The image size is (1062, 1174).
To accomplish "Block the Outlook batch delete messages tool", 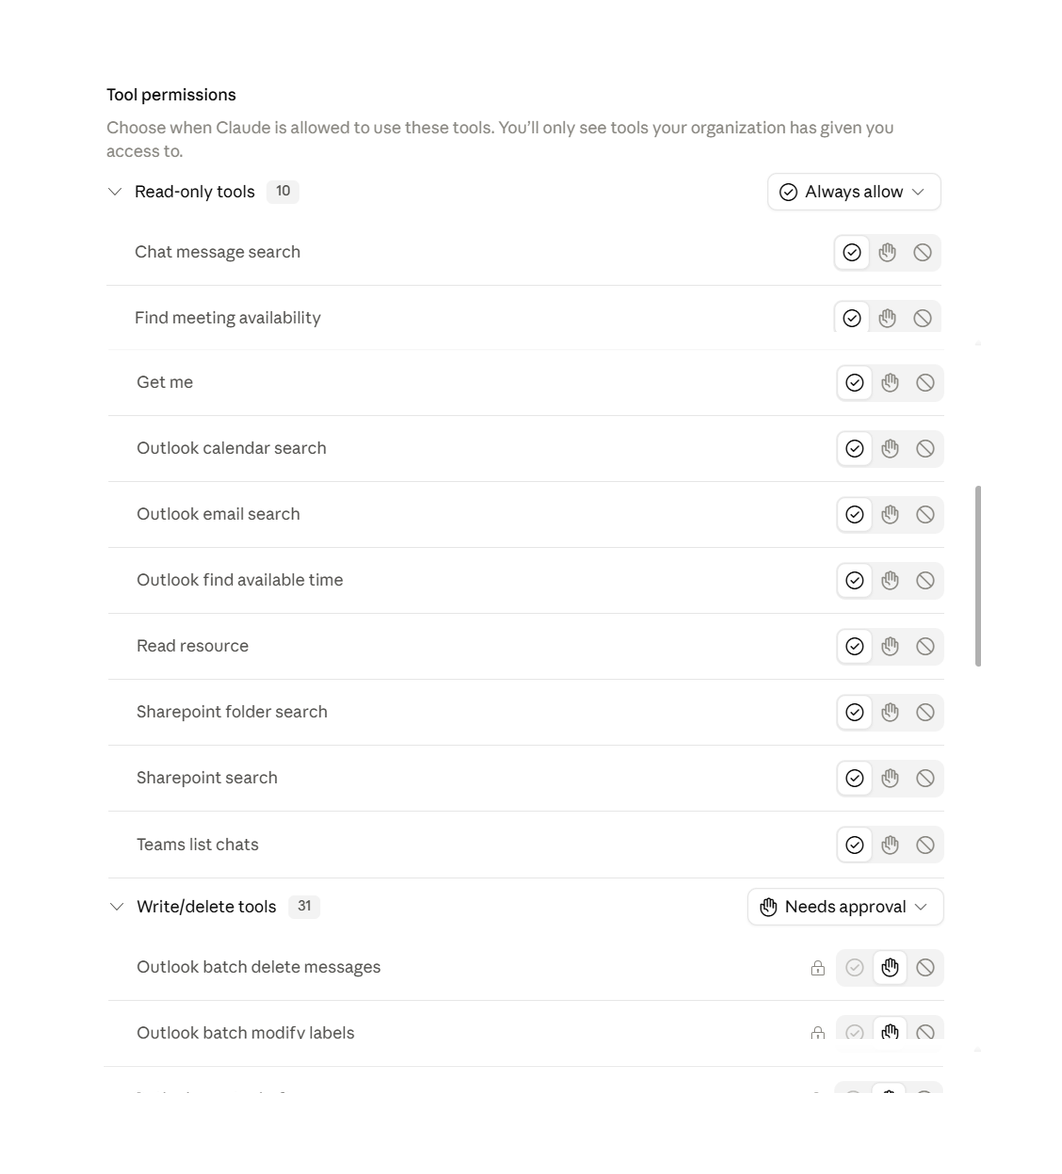I will pos(925,967).
